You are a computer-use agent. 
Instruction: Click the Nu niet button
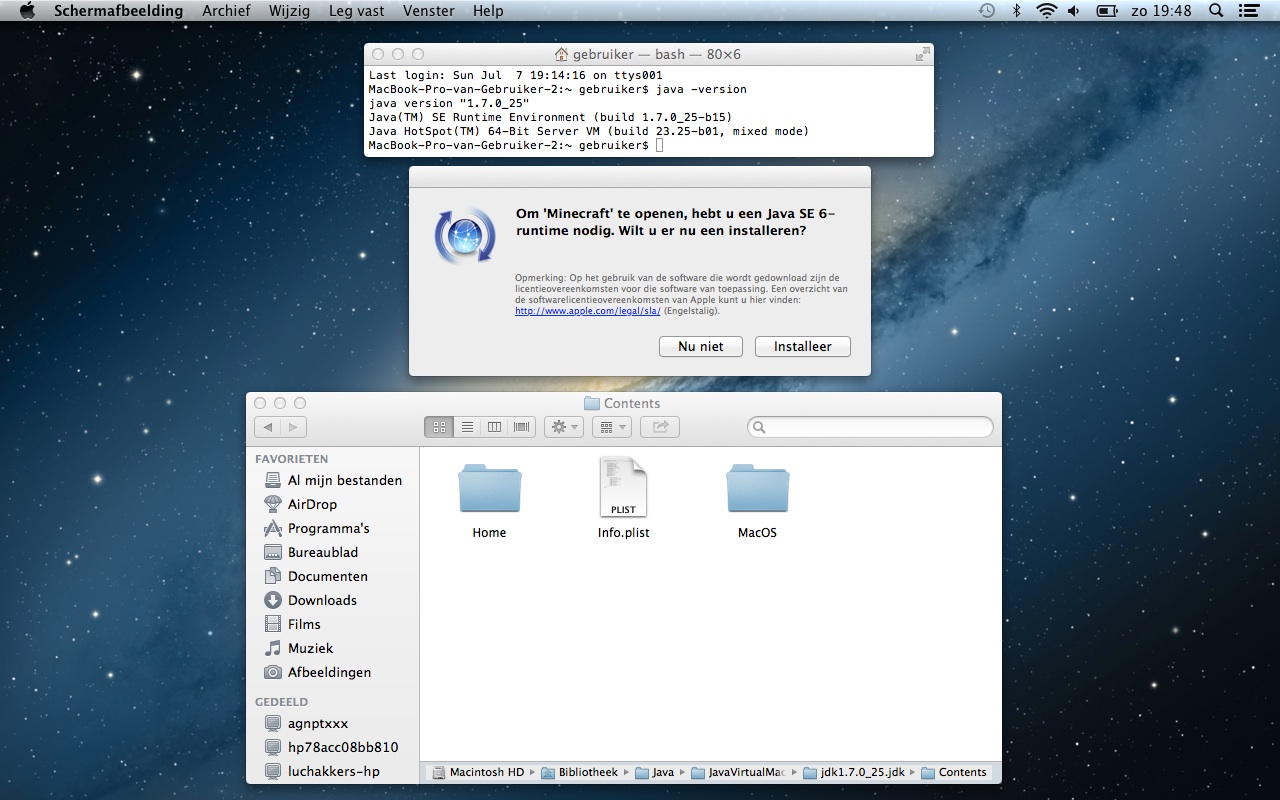(x=700, y=346)
